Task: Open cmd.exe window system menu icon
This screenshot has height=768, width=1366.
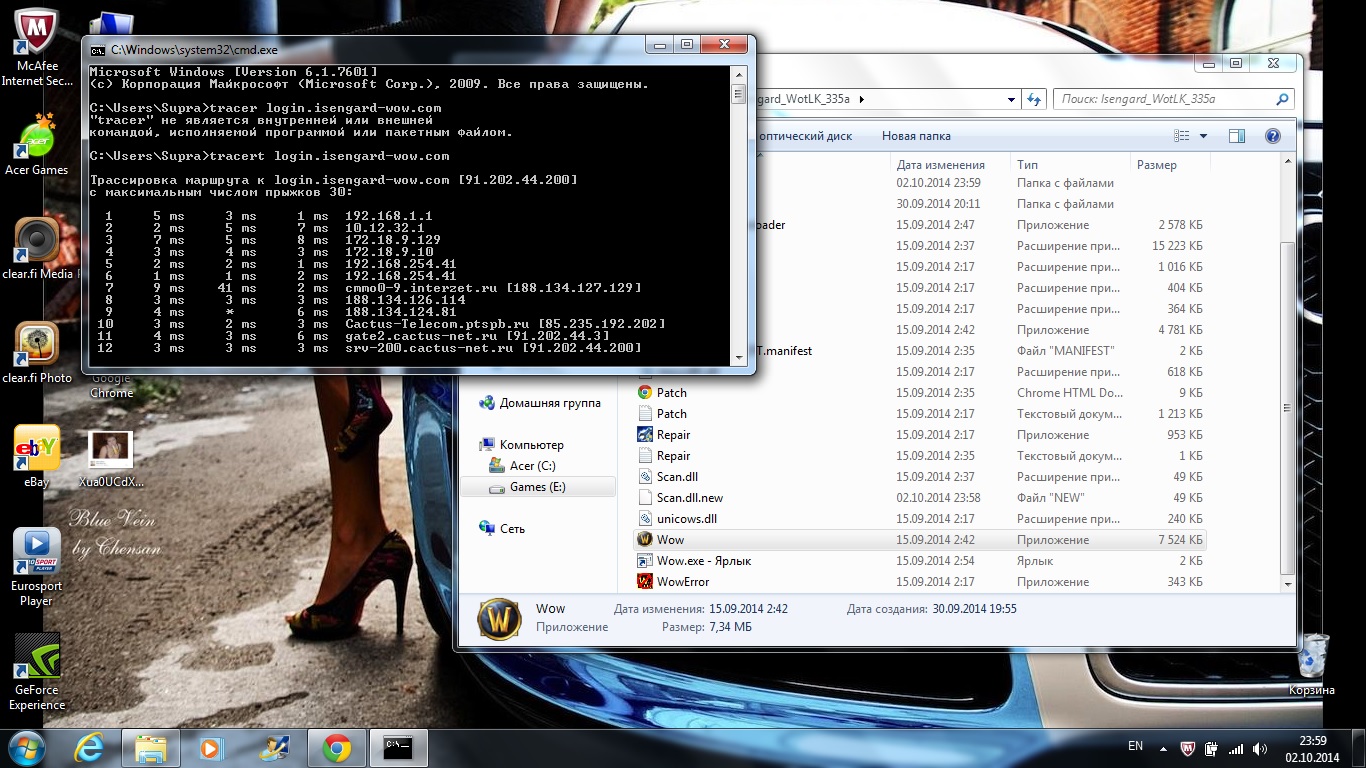Action: [x=97, y=49]
